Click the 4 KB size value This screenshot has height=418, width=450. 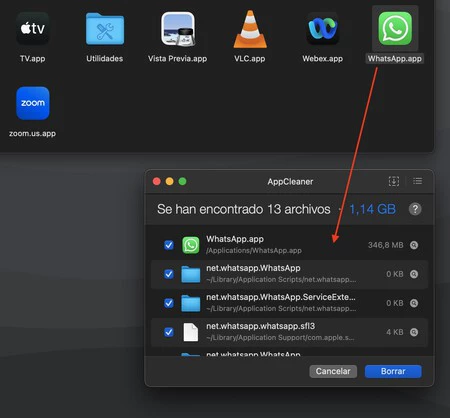coord(395,332)
